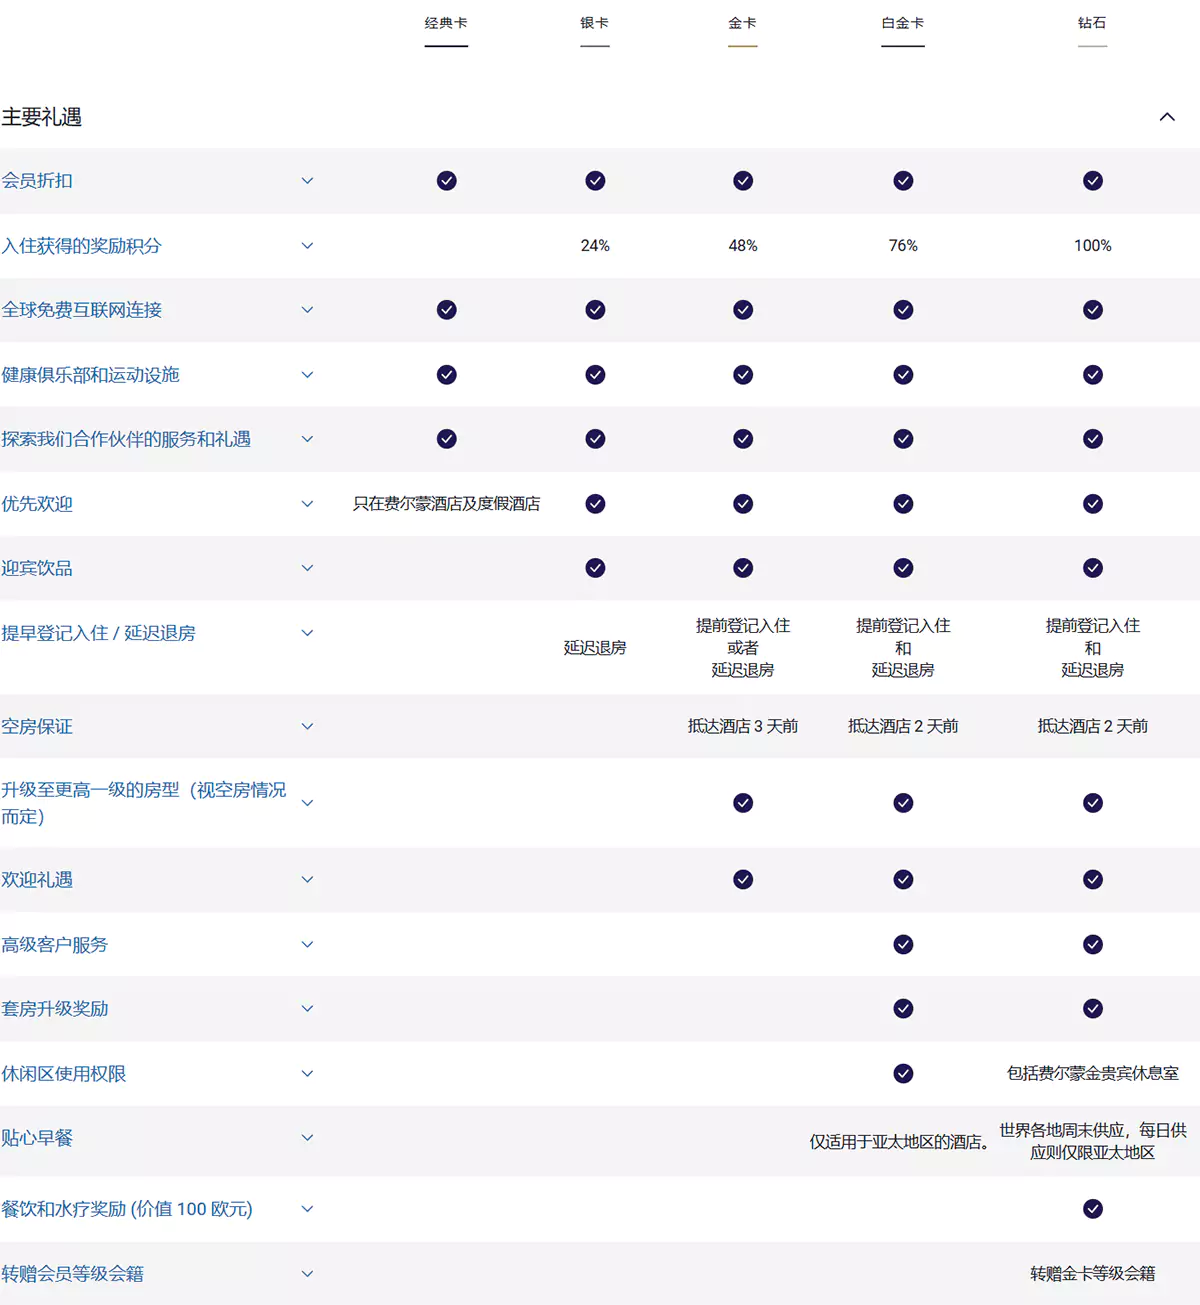
Task: Click the 金卡 checkmark for 欢迎礼遇
Action: (742, 880)
